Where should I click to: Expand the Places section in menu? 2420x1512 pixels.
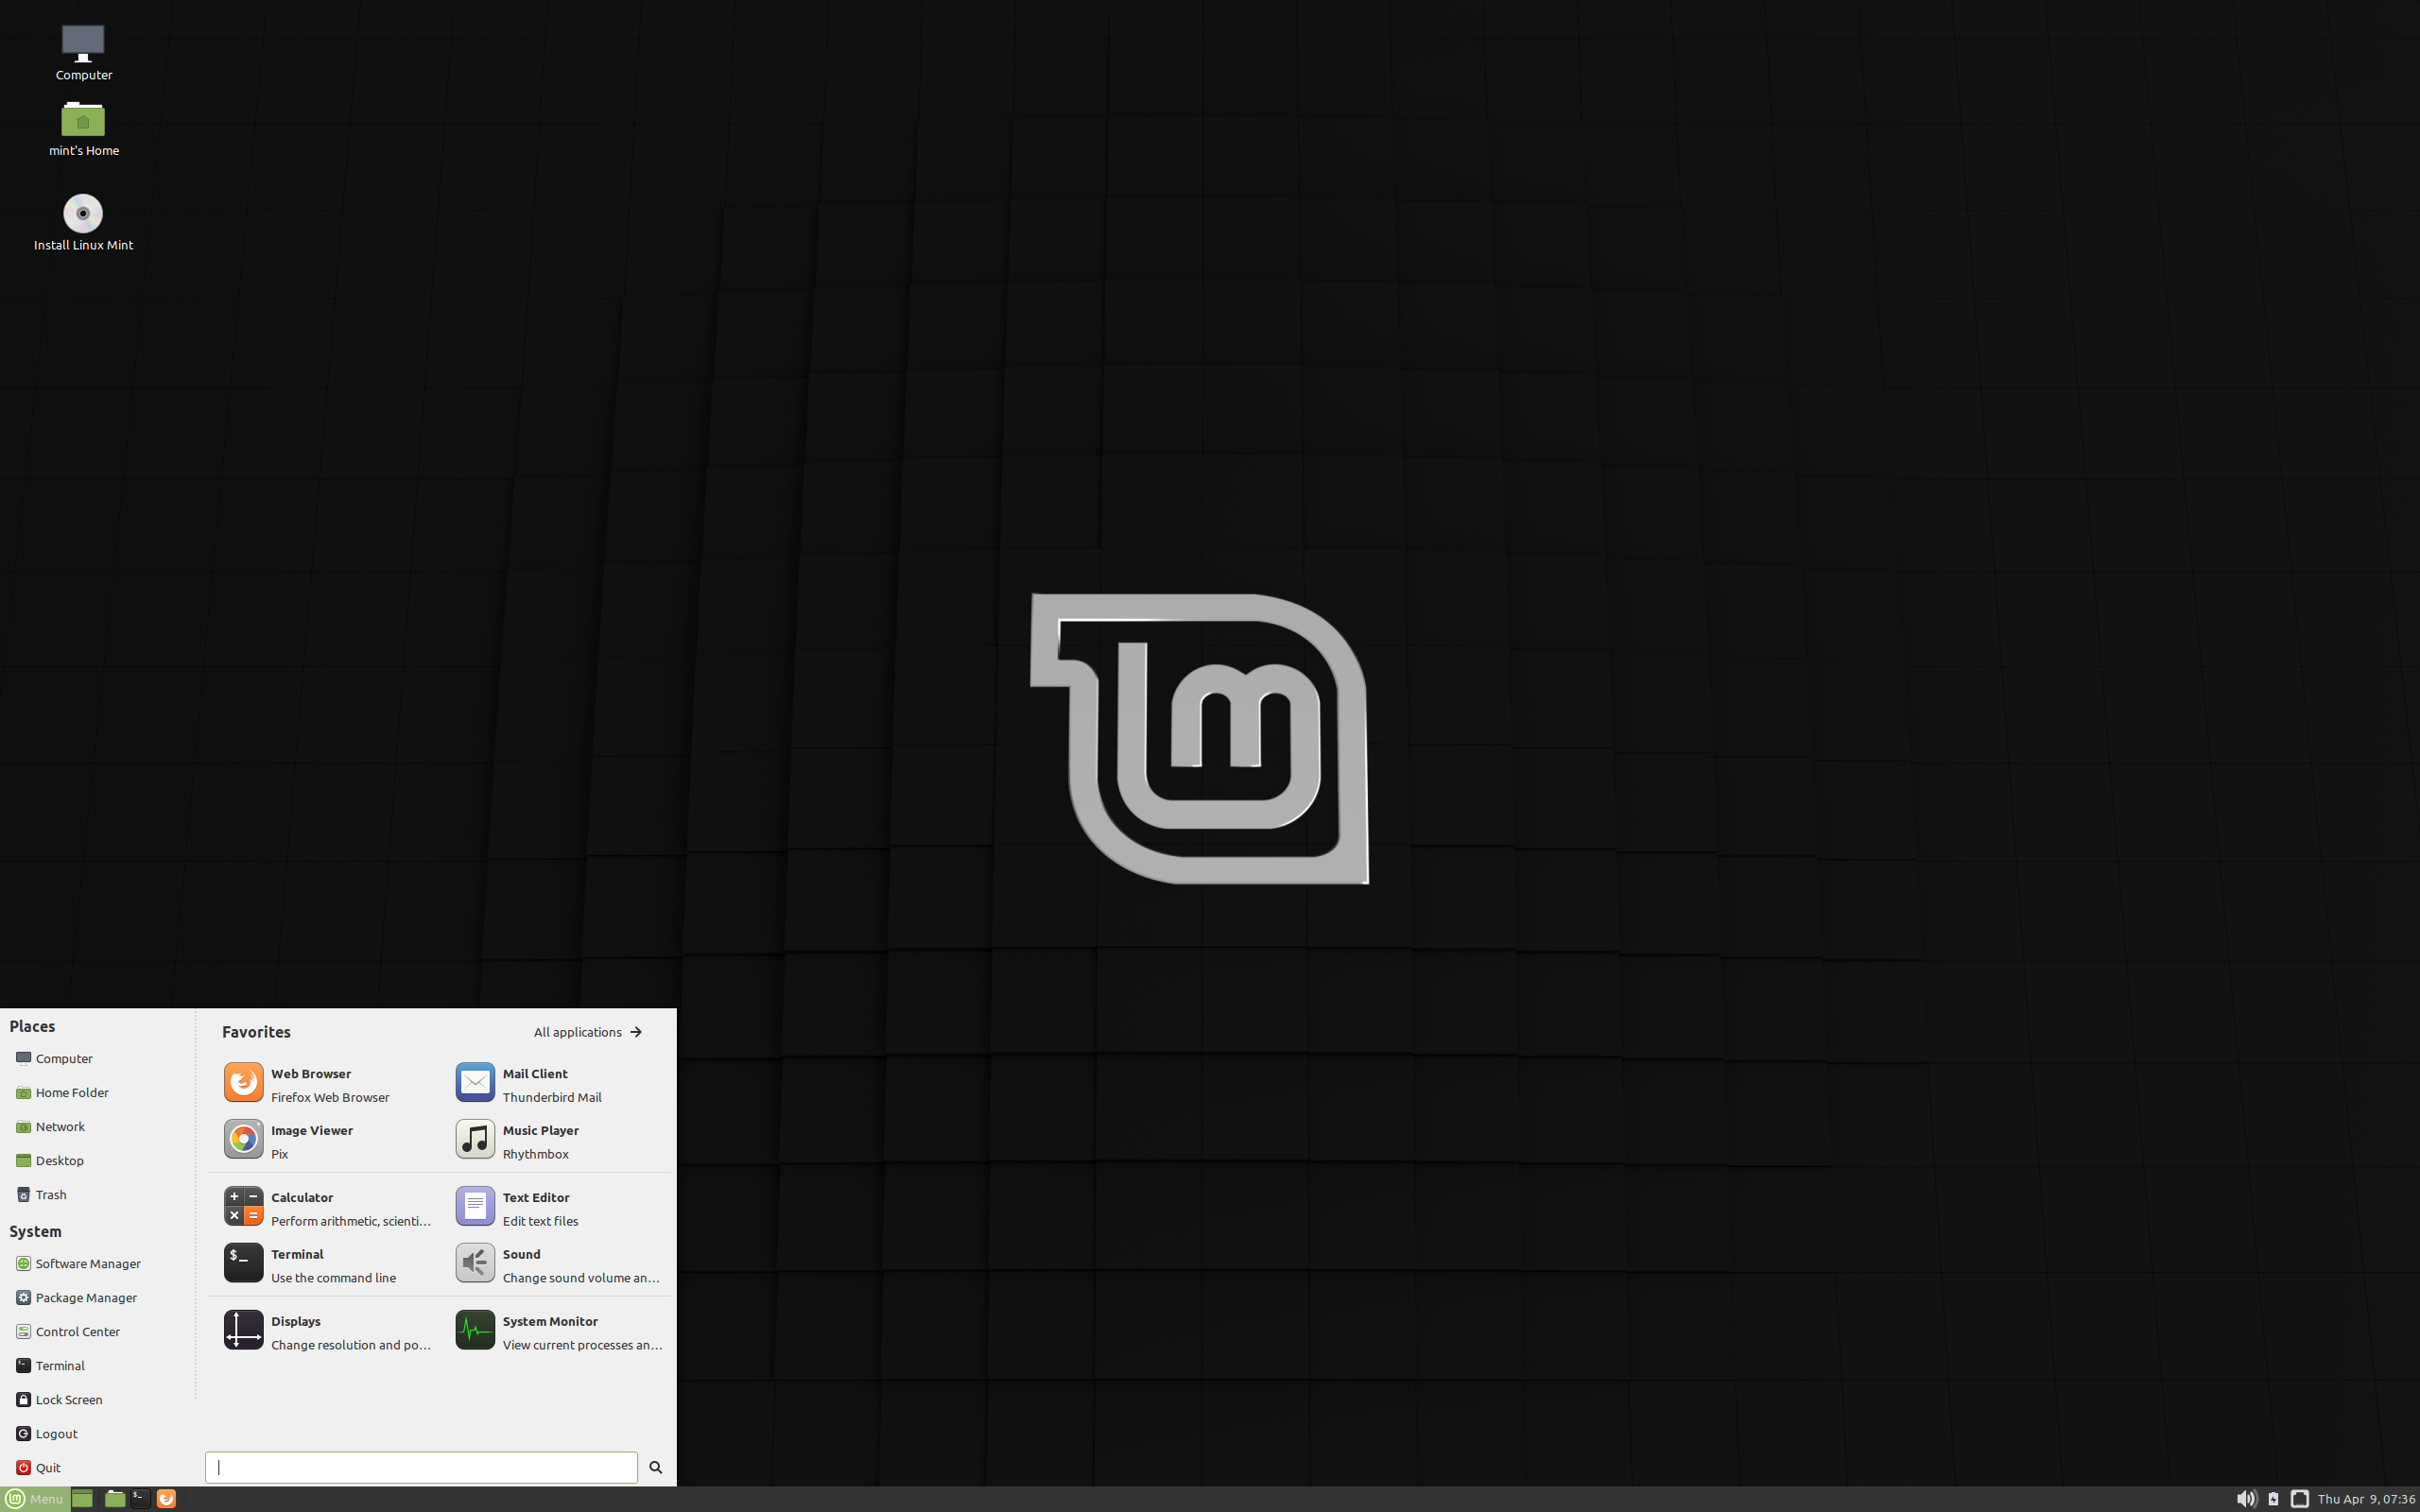coord(31,1026)
